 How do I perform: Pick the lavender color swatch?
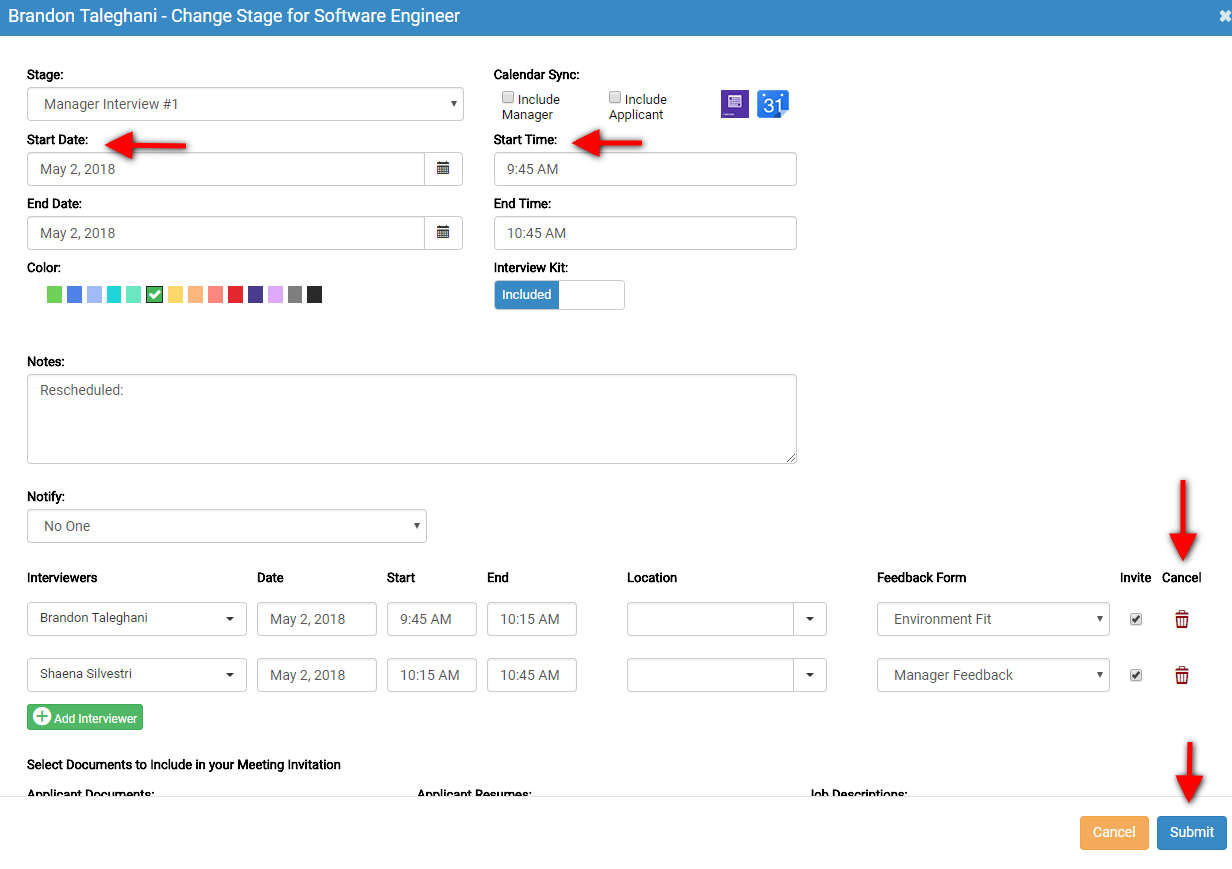point(275,295)
